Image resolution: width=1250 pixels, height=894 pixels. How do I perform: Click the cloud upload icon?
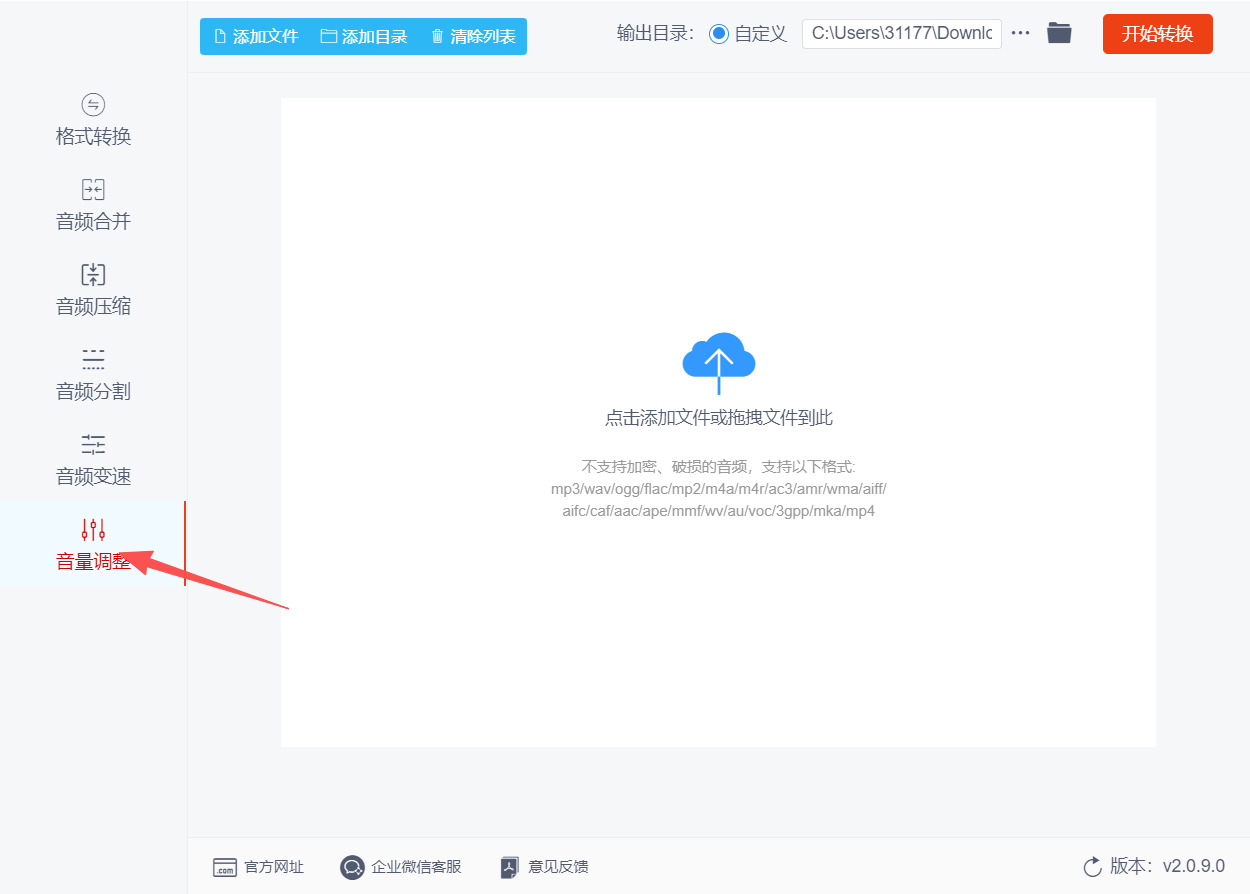pyautogui.click(x=718, y=362)
